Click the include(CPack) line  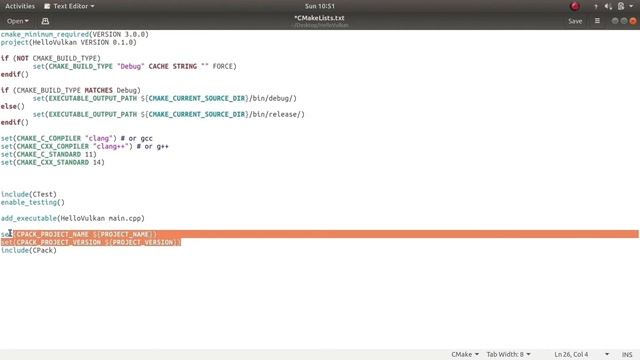click(x=29, y=250)
